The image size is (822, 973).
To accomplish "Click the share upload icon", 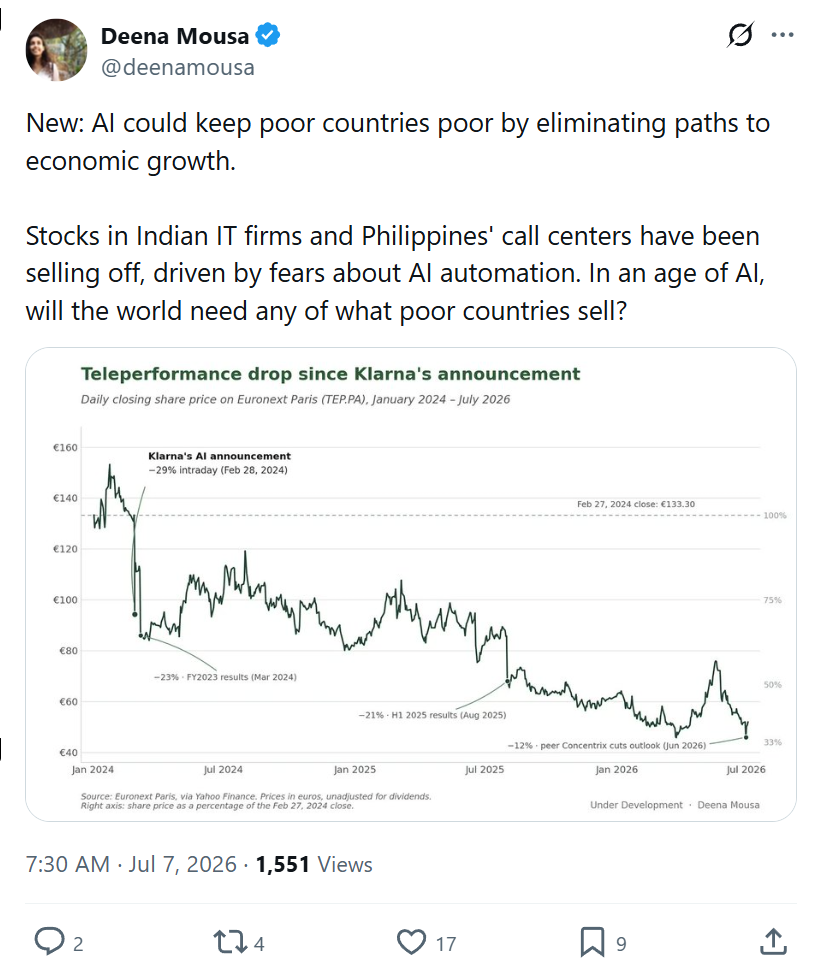I will pyautogui.click(x=773, y=941).
